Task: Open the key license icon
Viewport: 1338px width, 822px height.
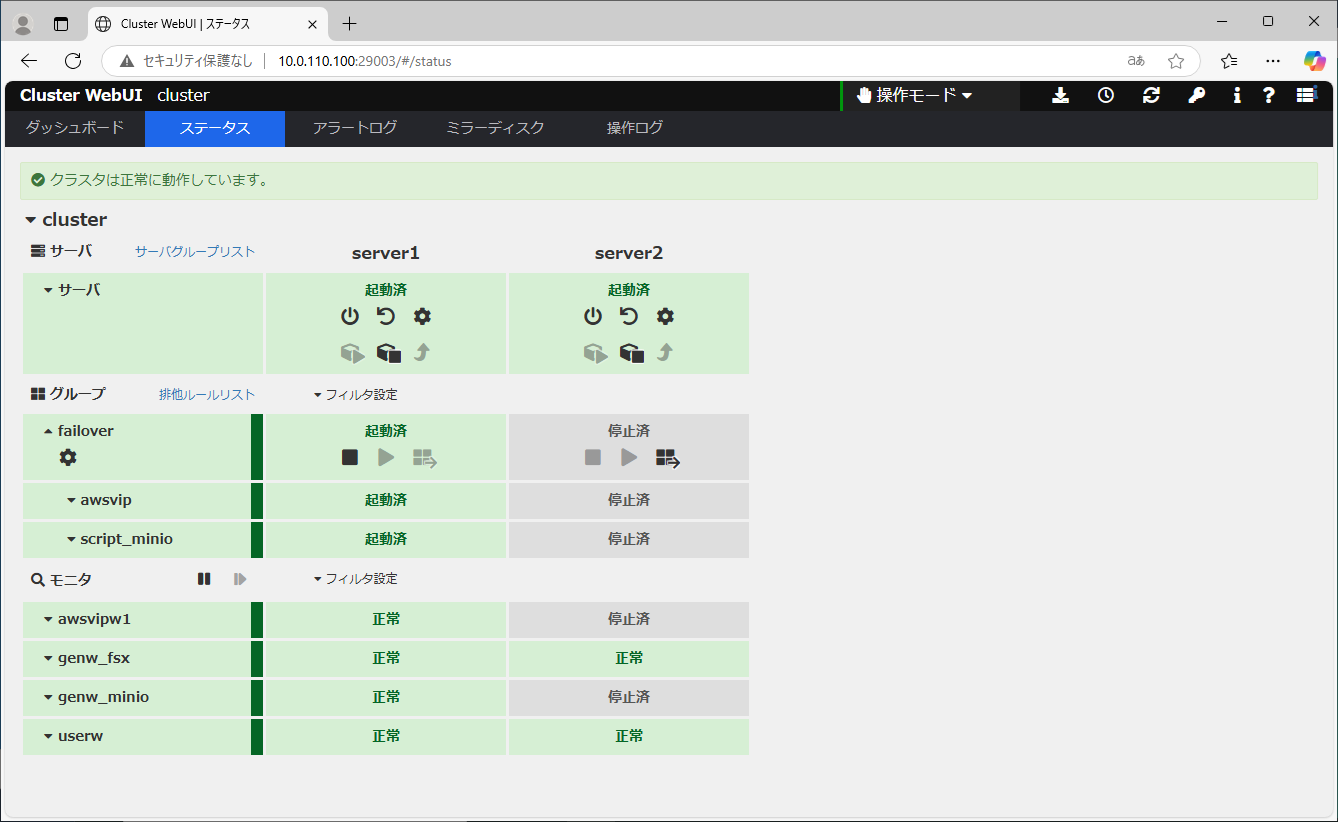Action: (1196, 96)
